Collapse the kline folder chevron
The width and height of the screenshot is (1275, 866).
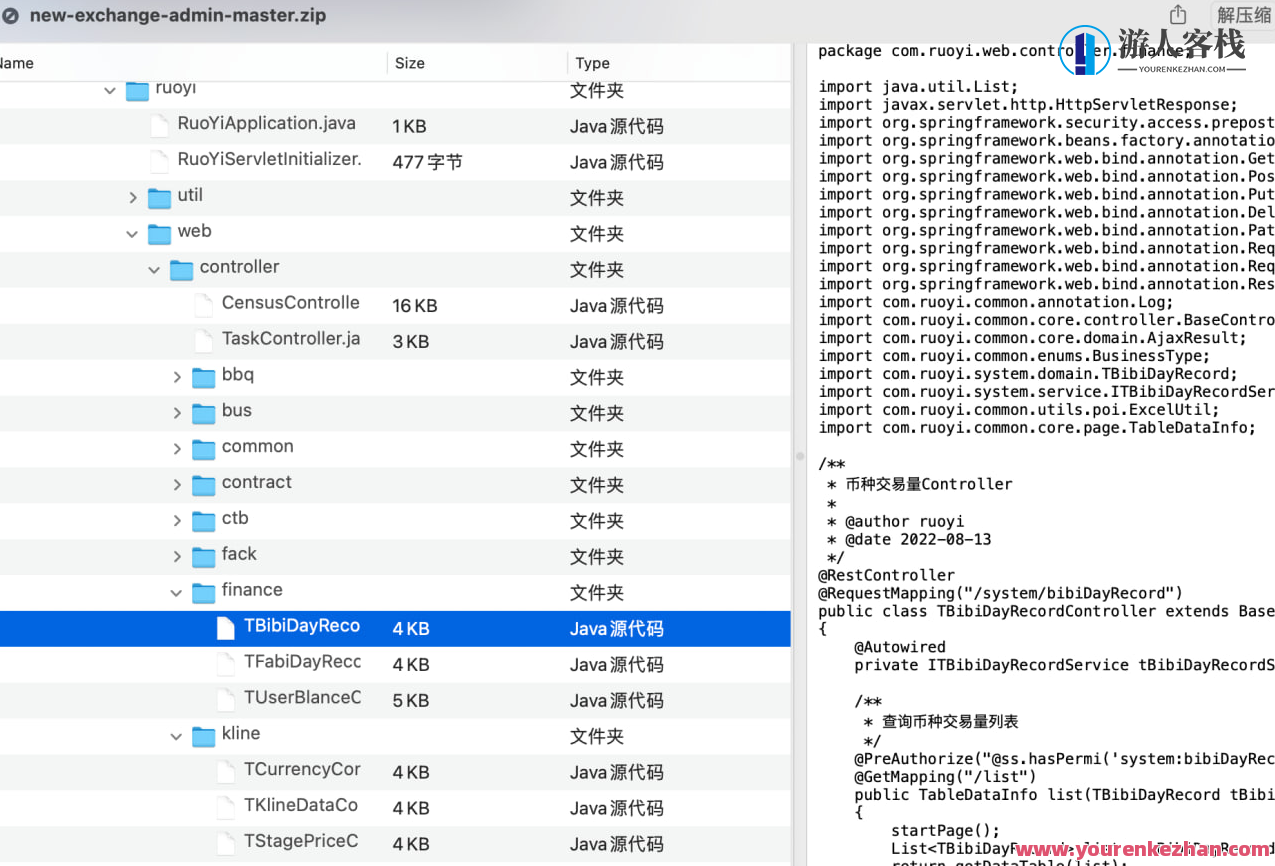(x=176, y=737)
